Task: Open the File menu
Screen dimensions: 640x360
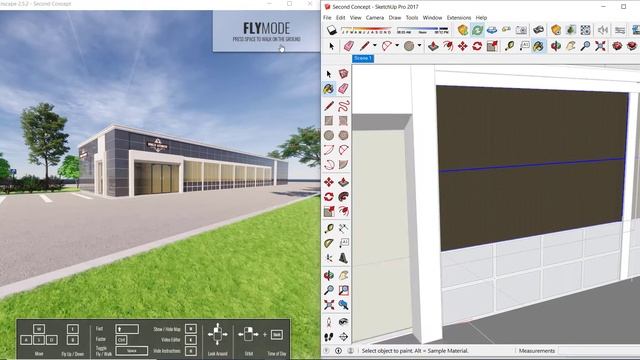Action: 327,18
